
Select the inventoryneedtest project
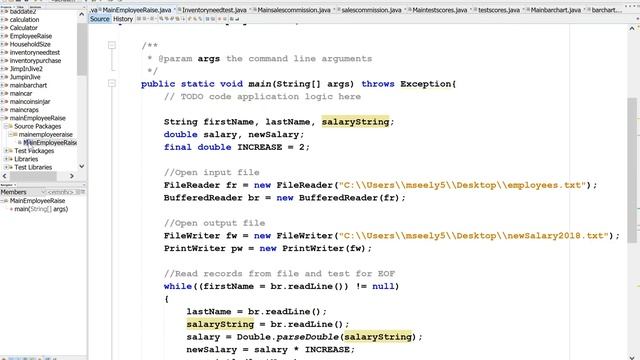35,52
